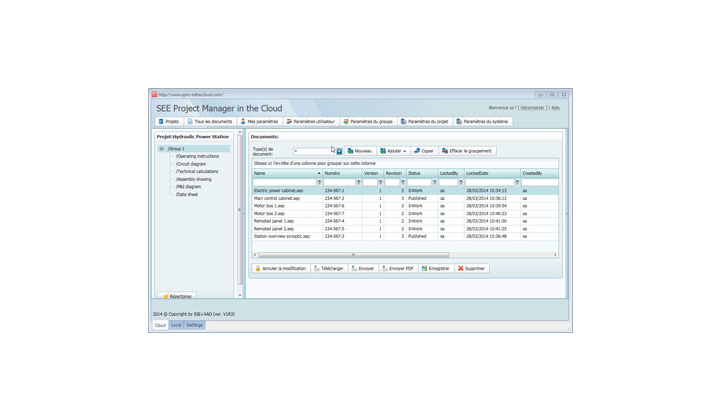
Task: Open the Type(s) de document dropdown arrow
Action: point(339,151)
